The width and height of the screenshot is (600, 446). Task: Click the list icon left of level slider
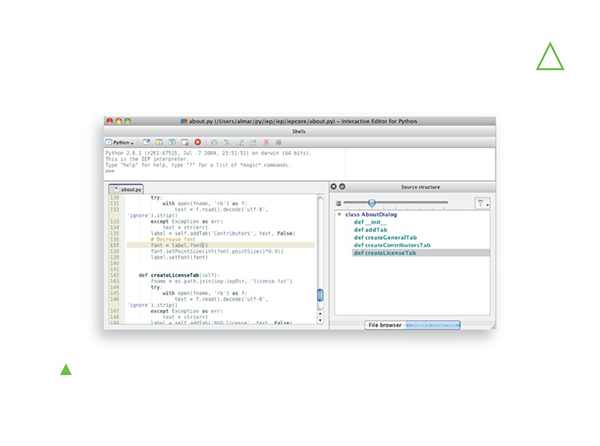(338, 203)
